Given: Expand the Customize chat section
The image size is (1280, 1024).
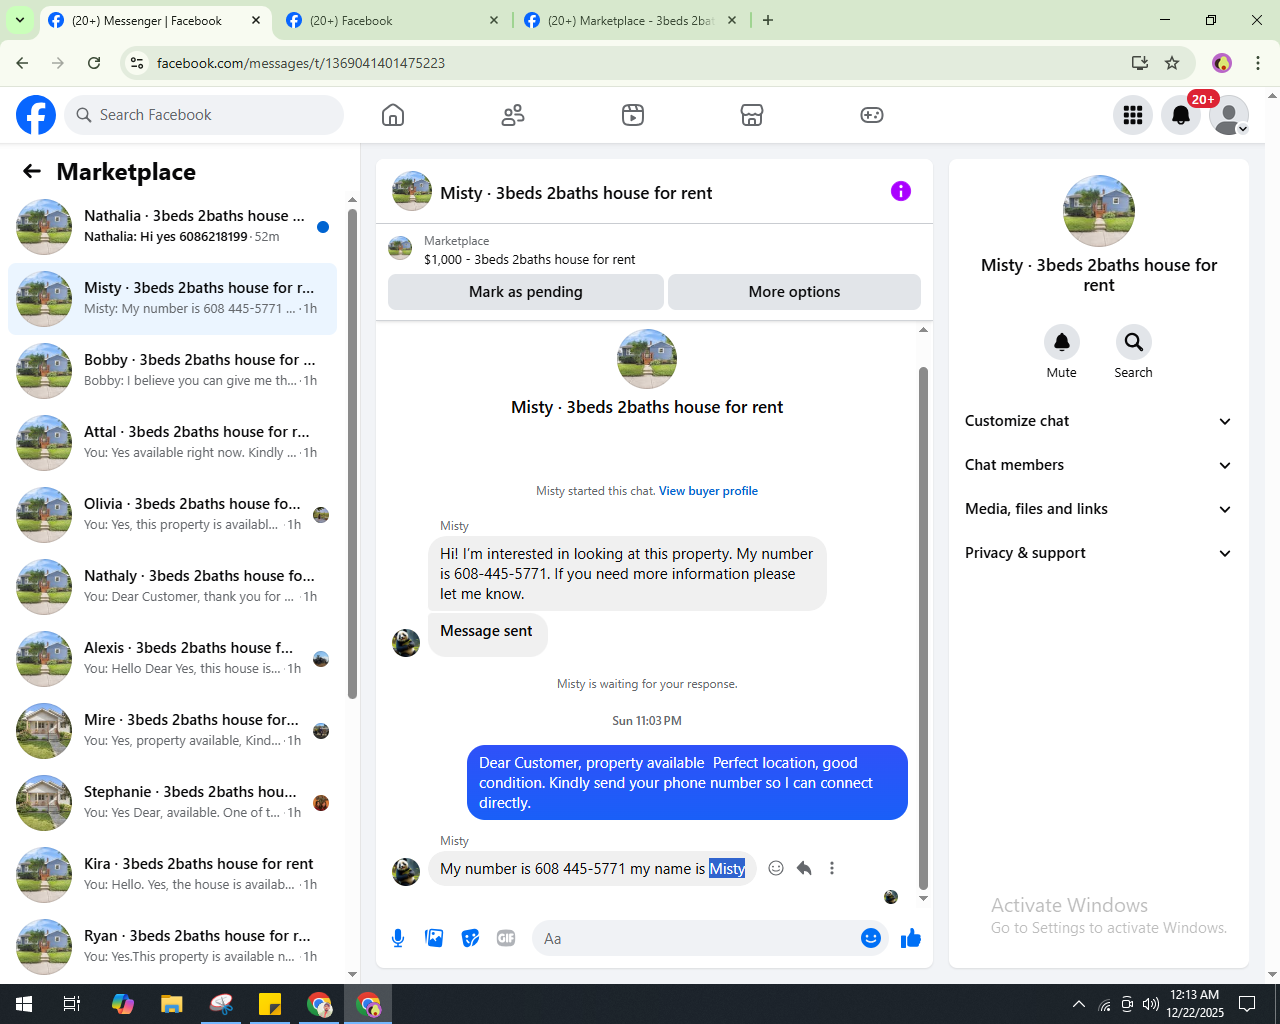Looking at the screenshot, I should (x=1098, y=421).
